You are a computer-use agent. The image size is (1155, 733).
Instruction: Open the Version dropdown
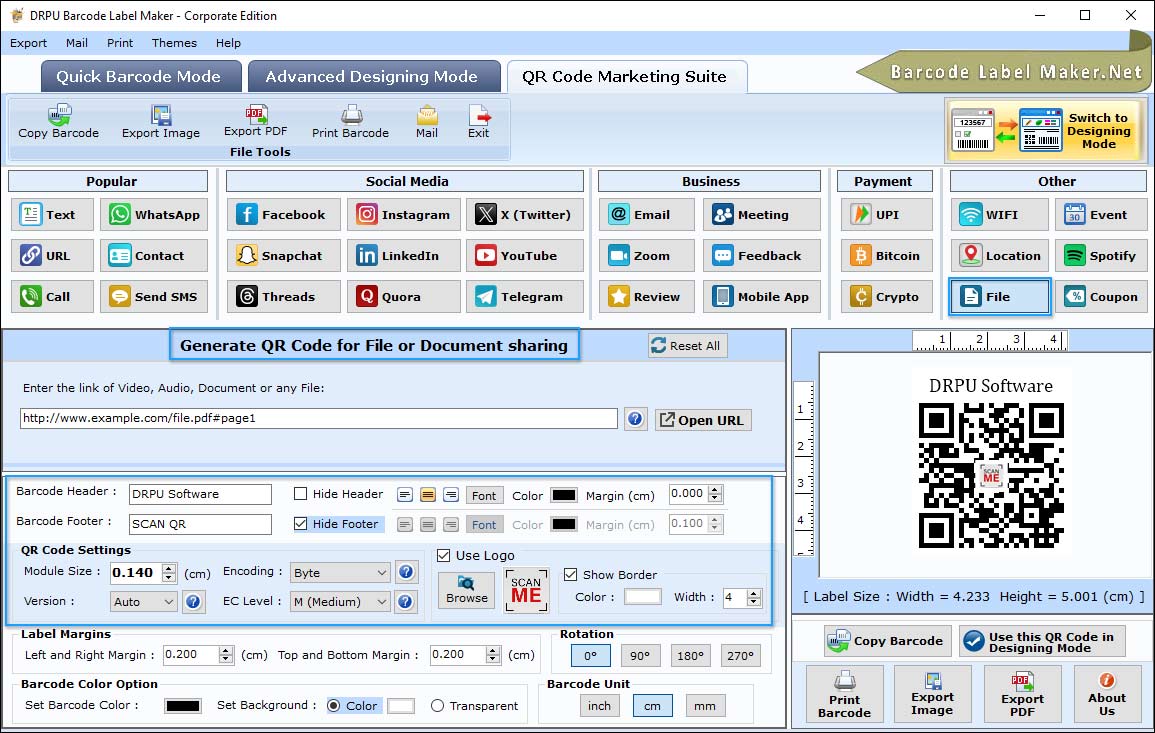coord(144,602)
